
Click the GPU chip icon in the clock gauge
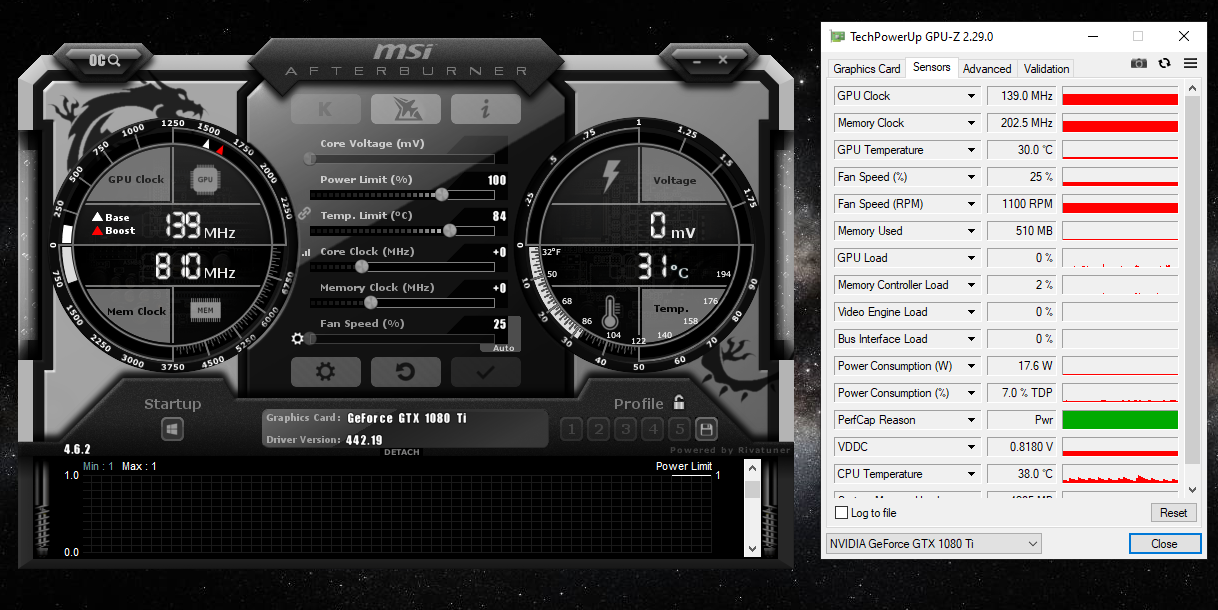(x=205, y=180)
